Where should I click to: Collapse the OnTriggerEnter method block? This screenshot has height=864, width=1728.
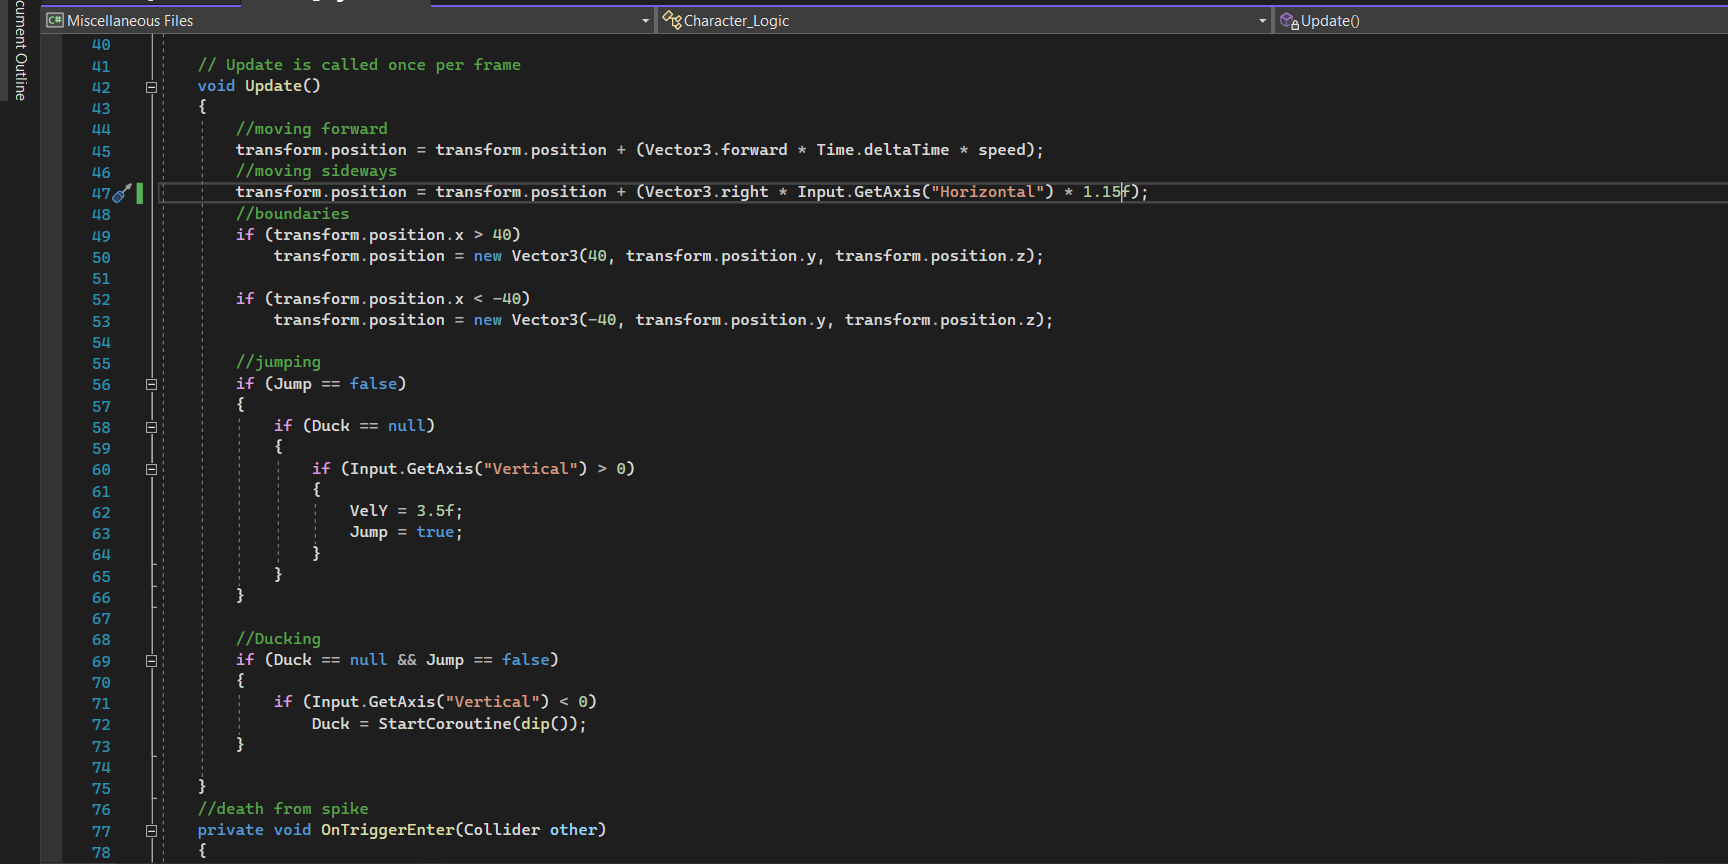click(152, 831)
